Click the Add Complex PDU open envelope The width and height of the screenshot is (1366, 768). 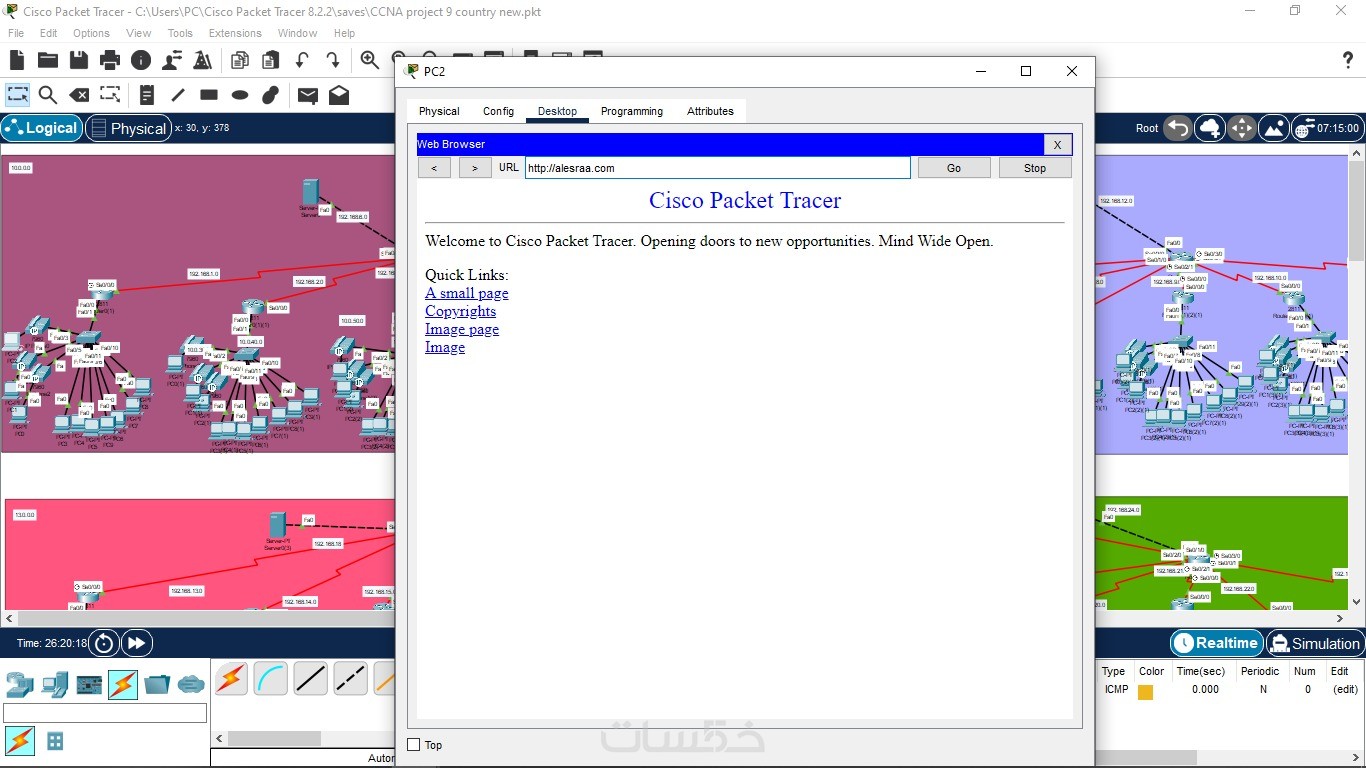point(339,95)
